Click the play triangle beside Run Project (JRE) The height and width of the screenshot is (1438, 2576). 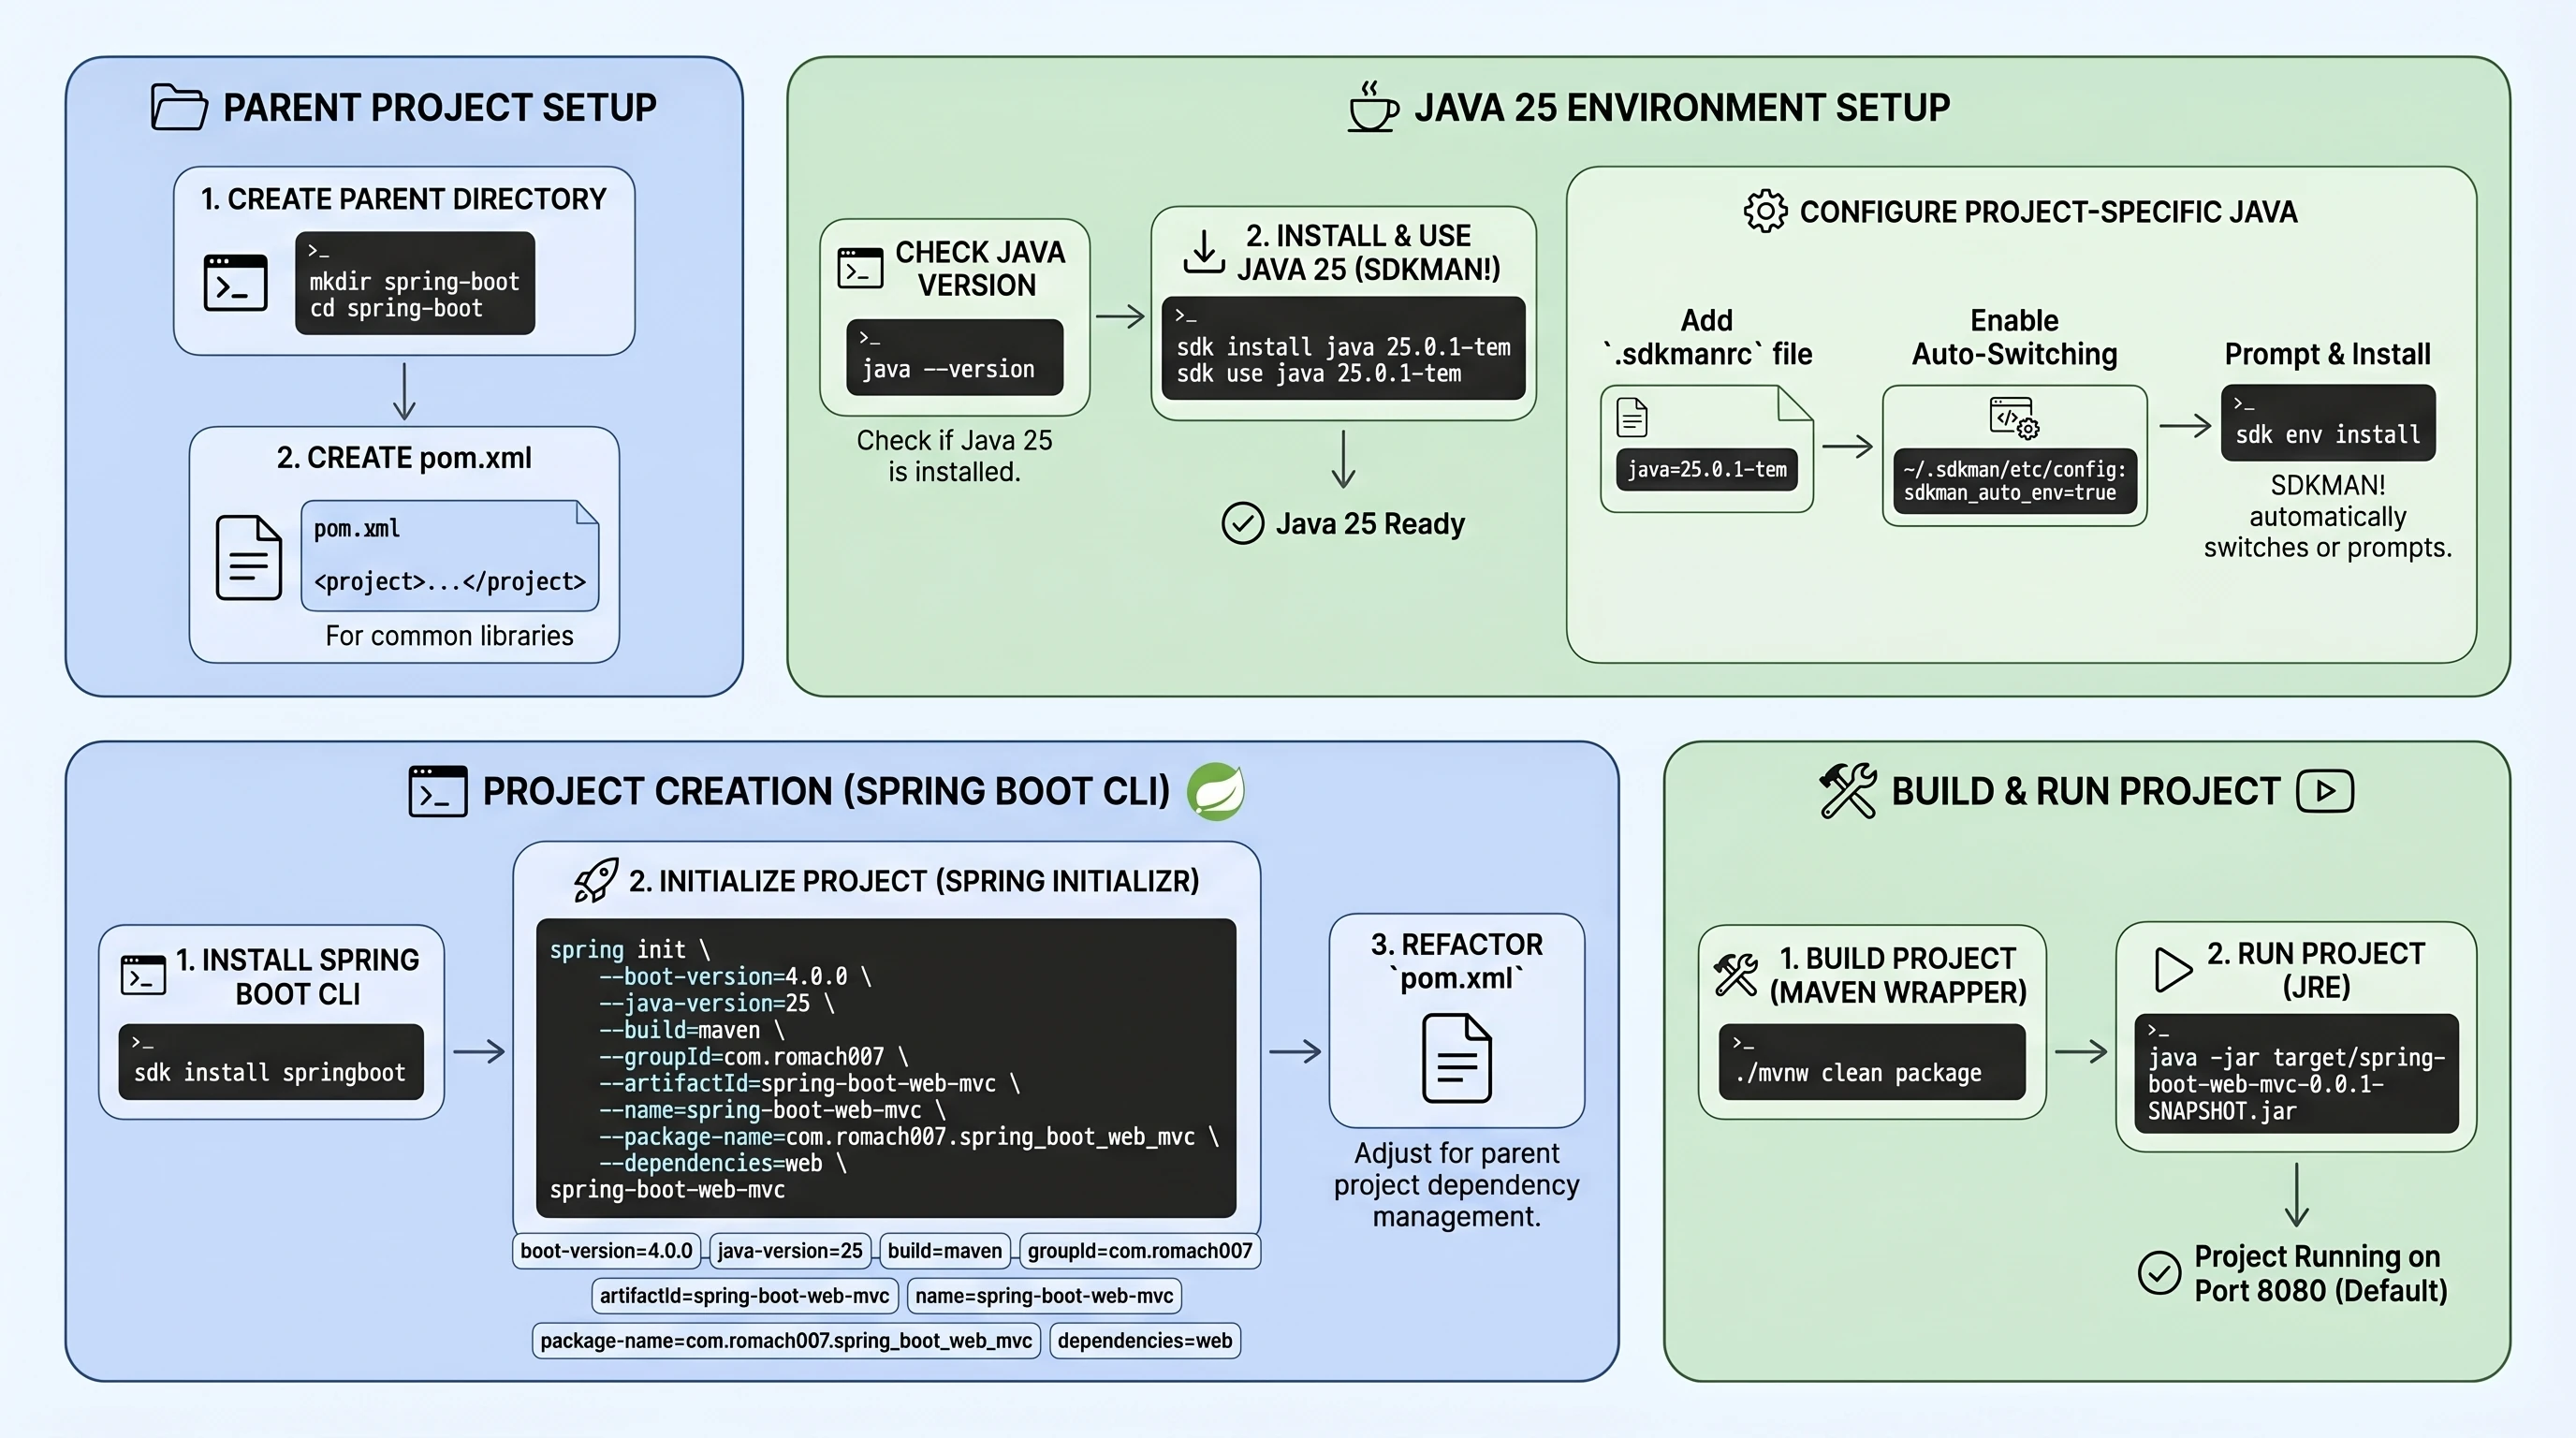(2172, 969)
